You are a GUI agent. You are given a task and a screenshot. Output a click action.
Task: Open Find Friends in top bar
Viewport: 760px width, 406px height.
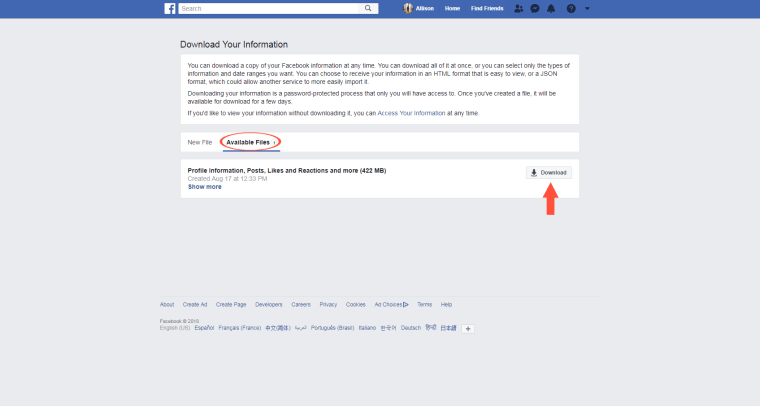(487, 8)
